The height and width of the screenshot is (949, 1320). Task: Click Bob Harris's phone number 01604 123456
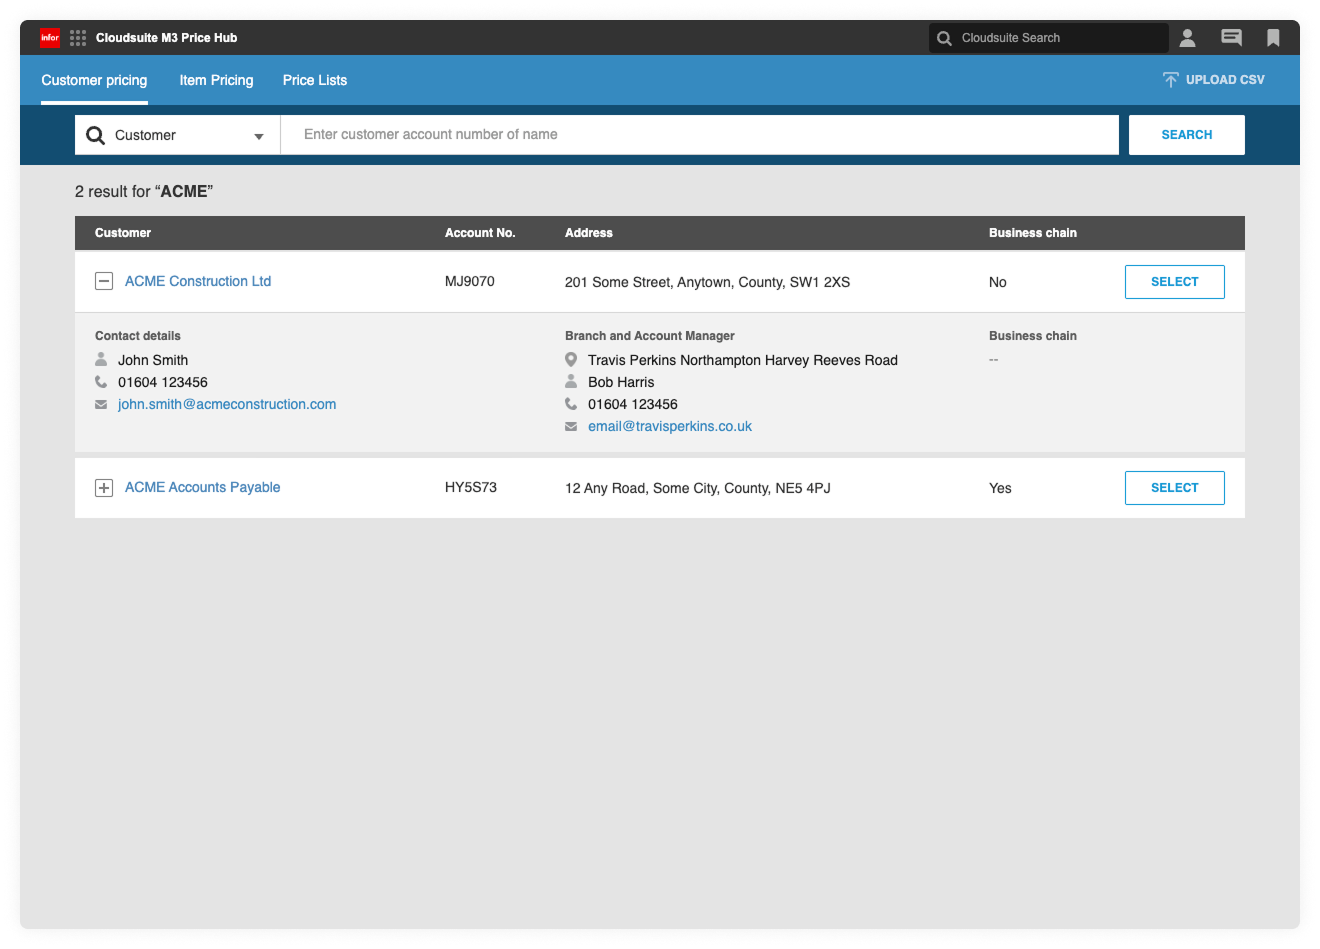633,404
